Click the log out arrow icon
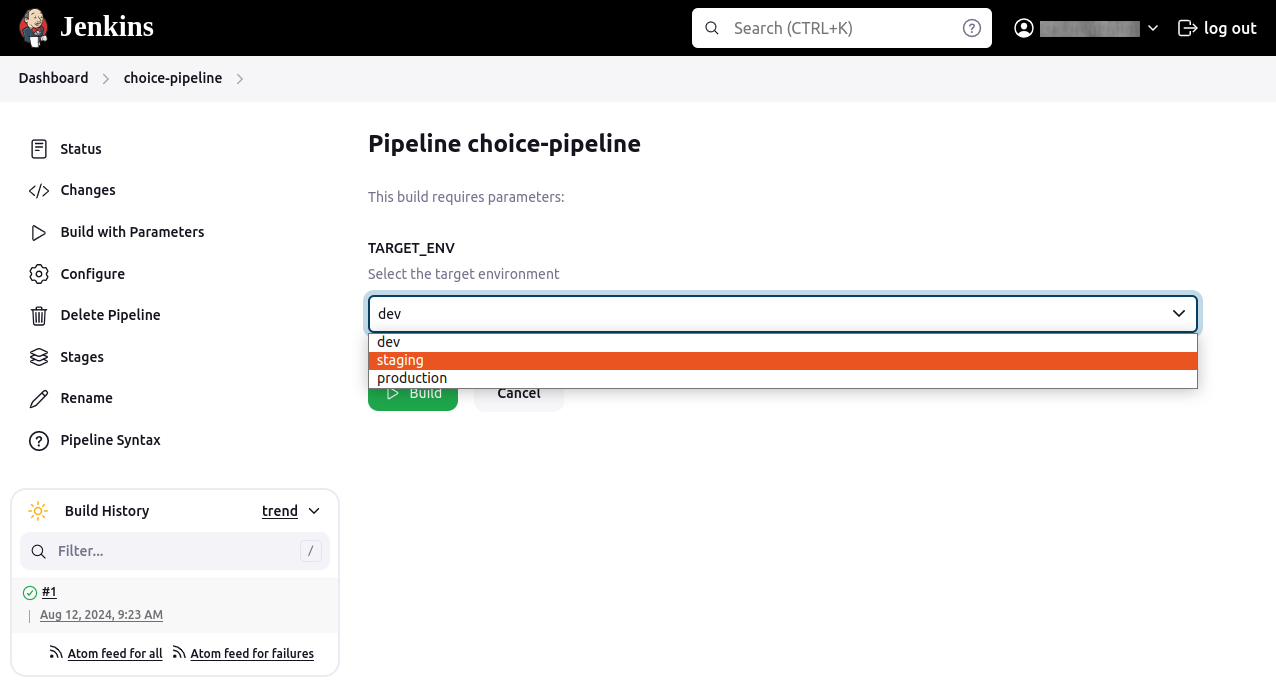The height and width of the screenshot is (688, 1276). point(1187,28)
